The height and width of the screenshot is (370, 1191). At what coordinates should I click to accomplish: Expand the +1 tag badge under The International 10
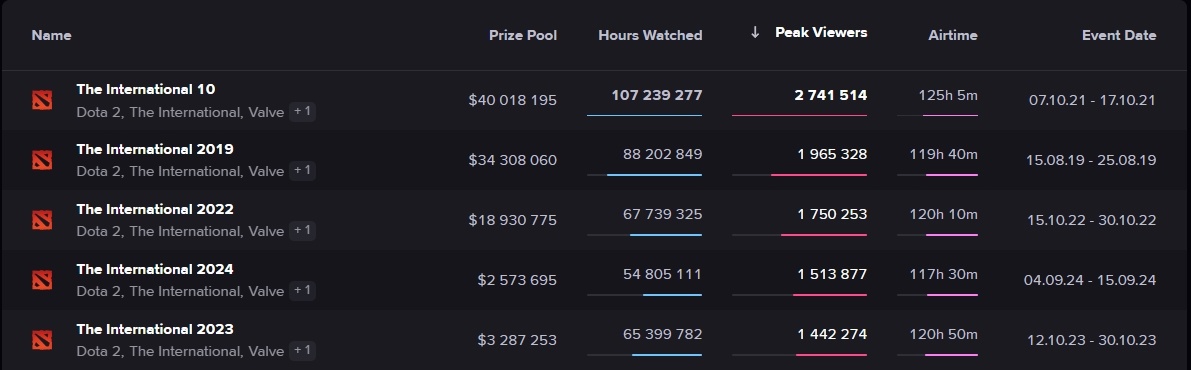coord(302,112)
